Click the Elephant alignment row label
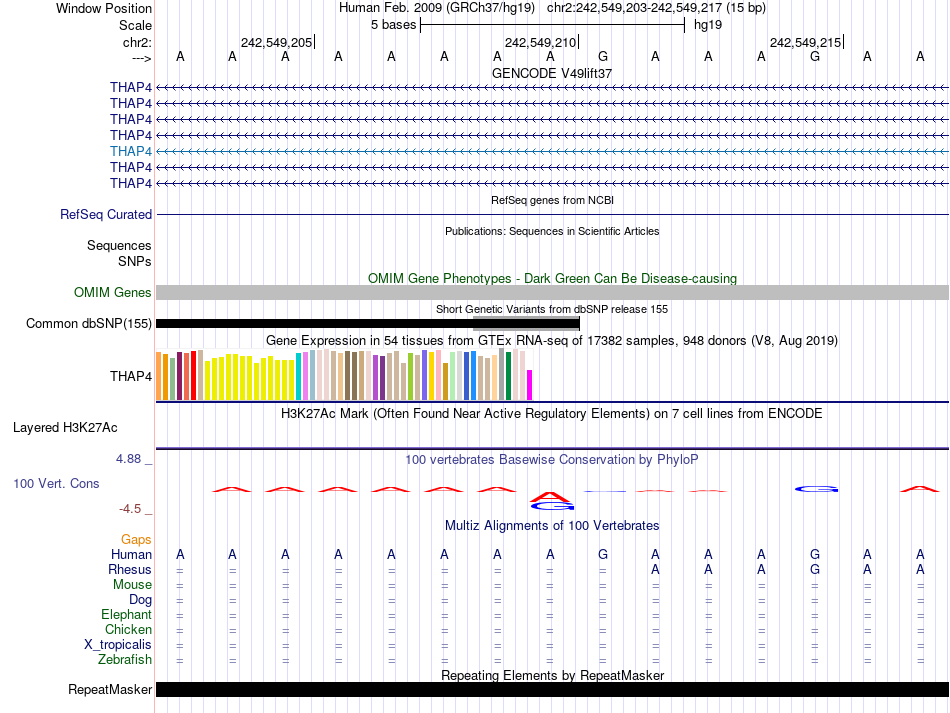This screenshot has height=713, width=950. point(126,615)
